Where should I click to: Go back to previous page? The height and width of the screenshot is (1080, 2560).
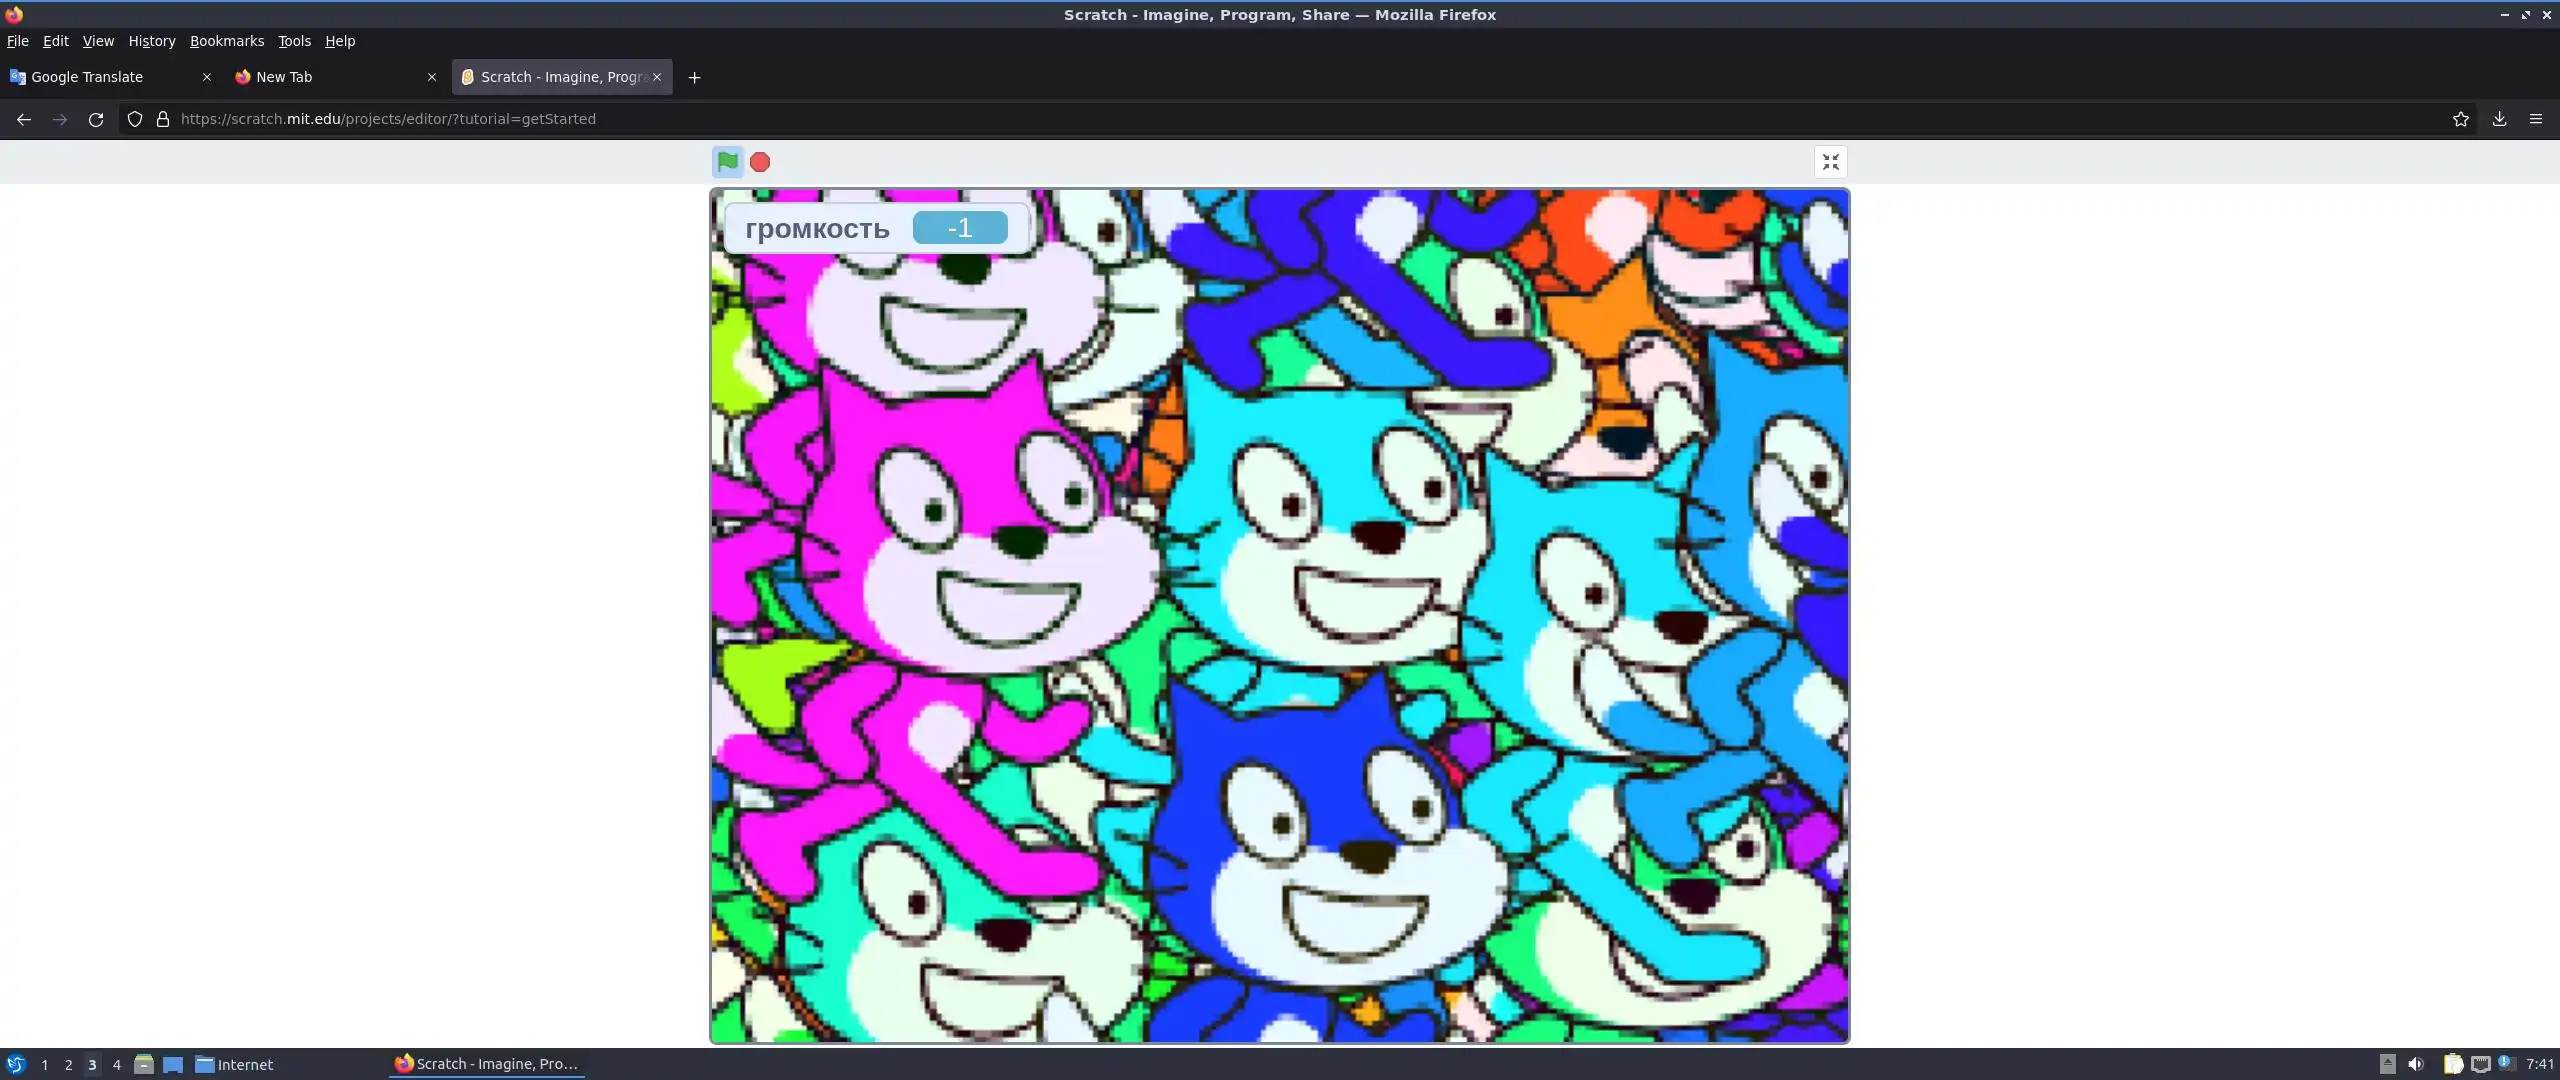24,119
